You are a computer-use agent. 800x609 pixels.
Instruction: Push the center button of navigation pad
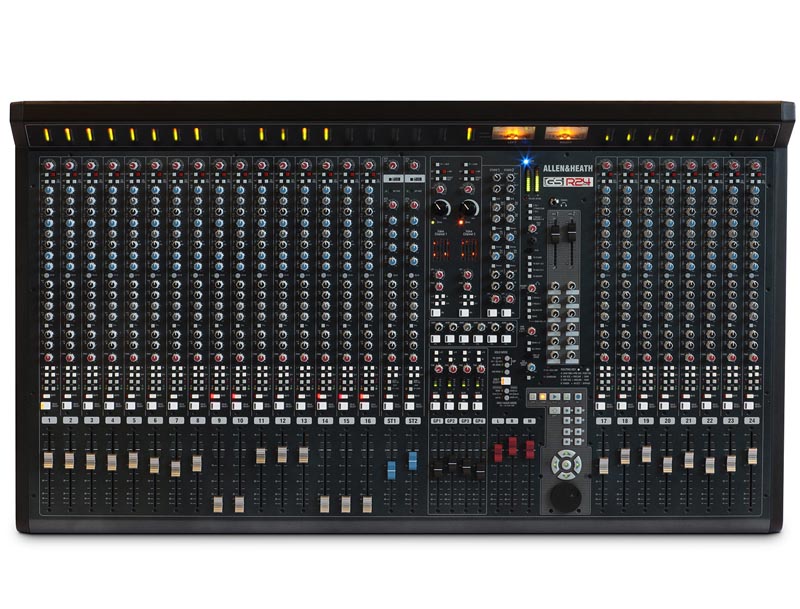566,465
